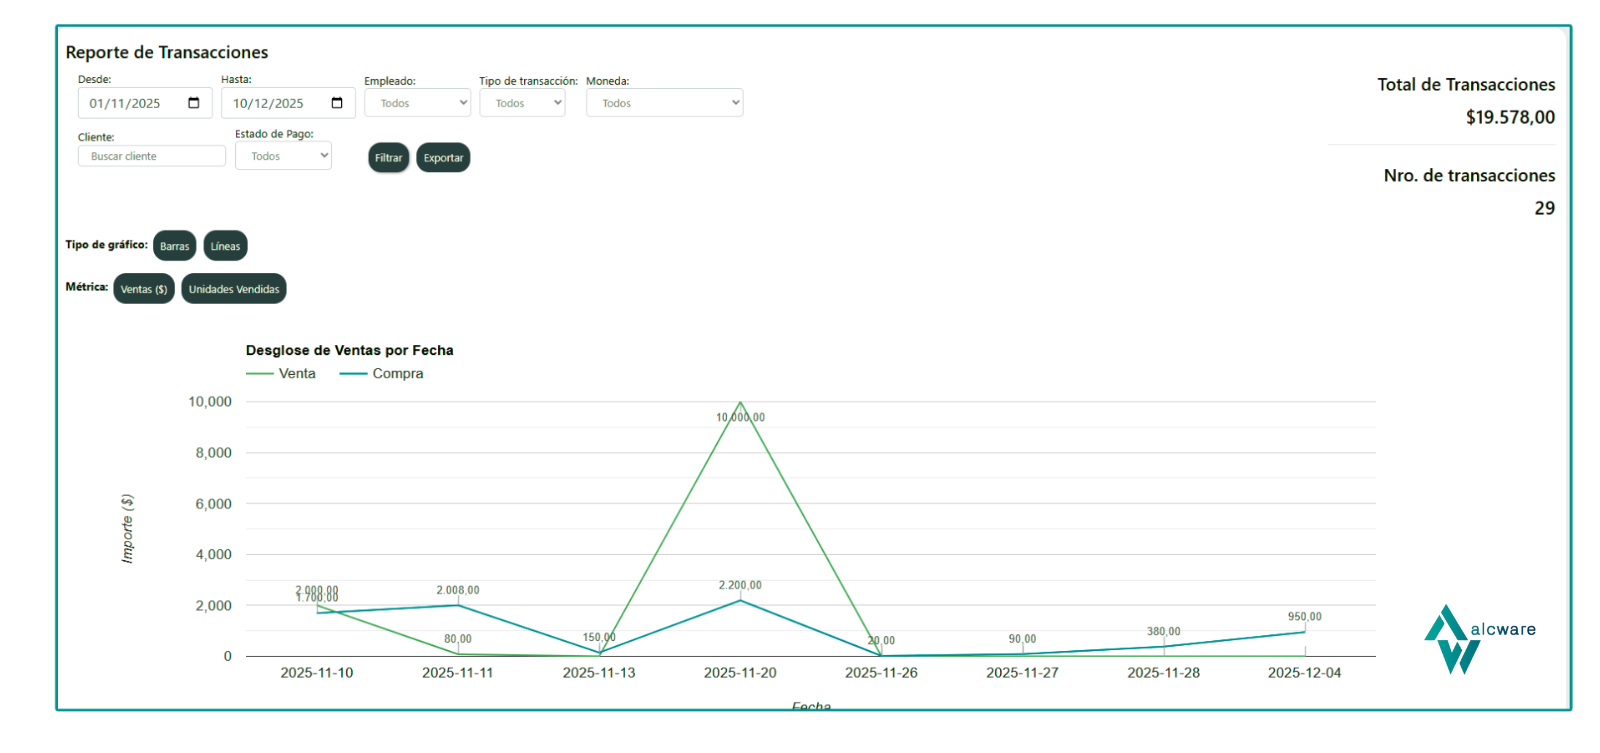Open the Estado de Pago dropdown

pos(283,156)
